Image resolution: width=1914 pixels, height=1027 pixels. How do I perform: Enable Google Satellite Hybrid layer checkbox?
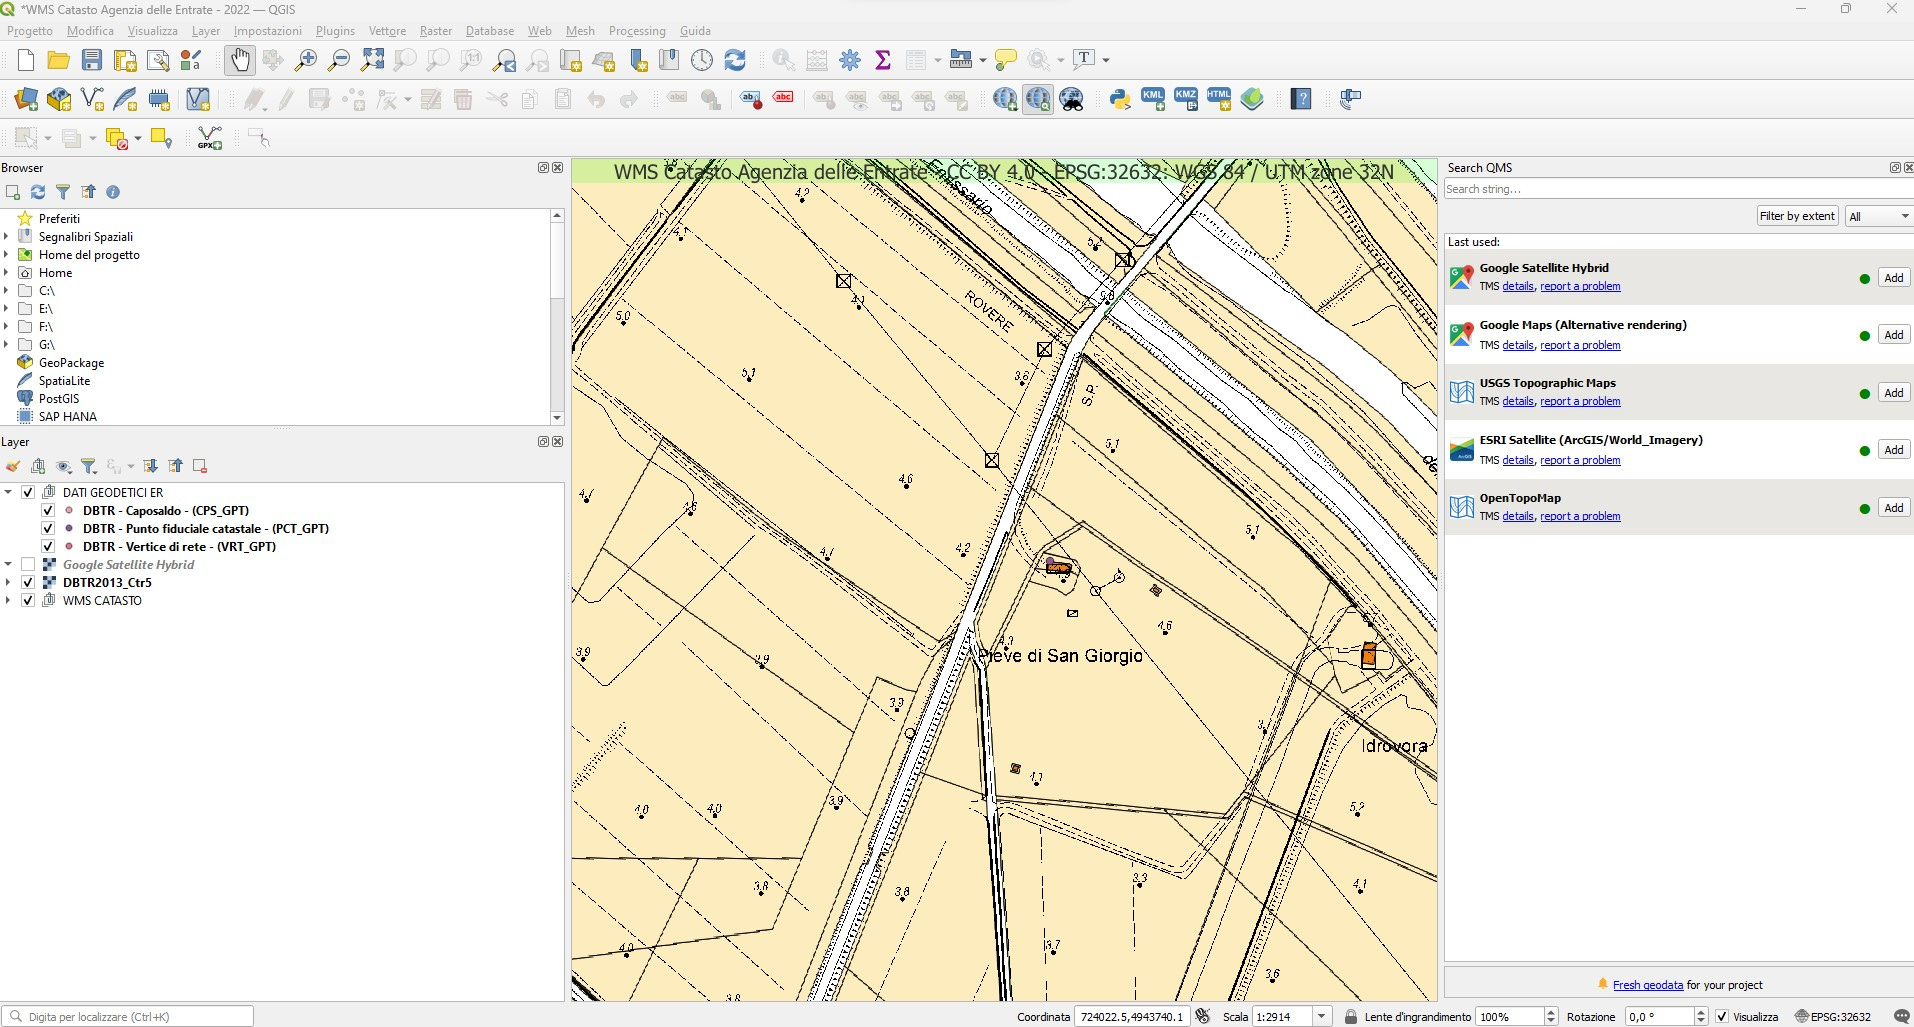click(x=28, y=564)
